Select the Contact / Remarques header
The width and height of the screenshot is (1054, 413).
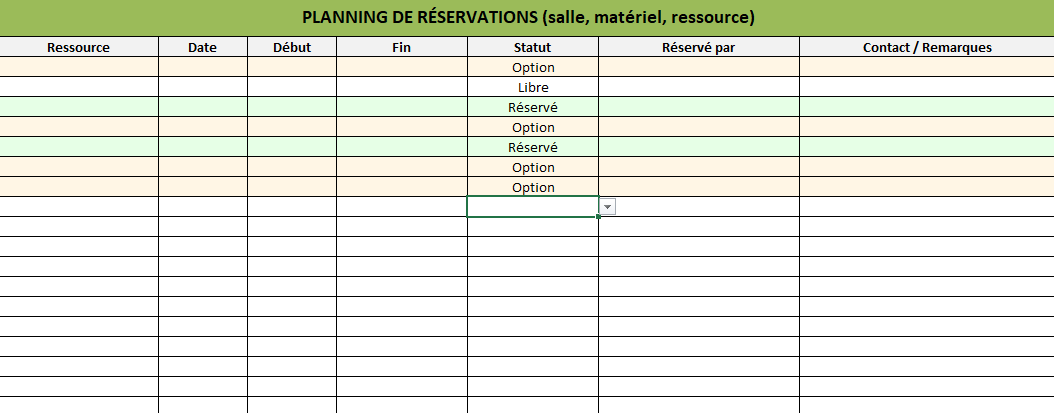coord(926,47)
